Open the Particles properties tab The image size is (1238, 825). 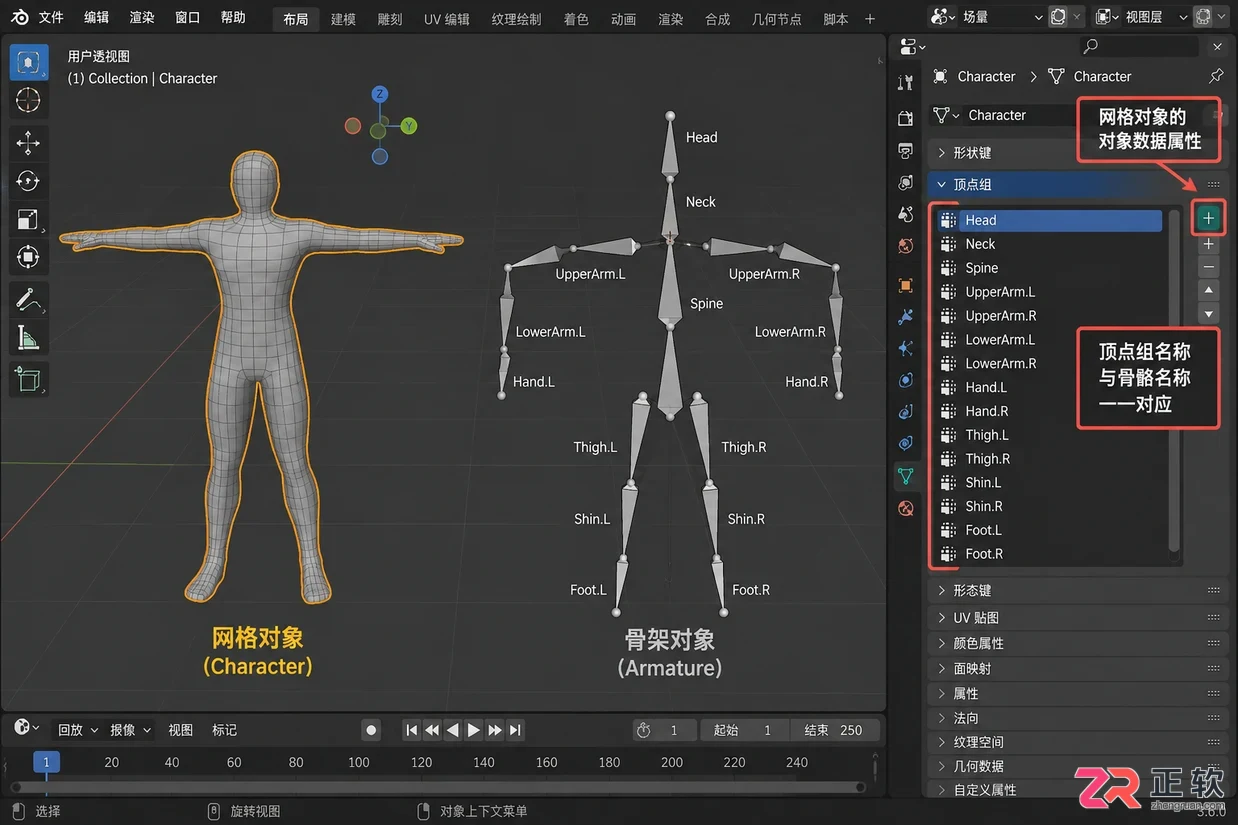click(x=906, y=348)
